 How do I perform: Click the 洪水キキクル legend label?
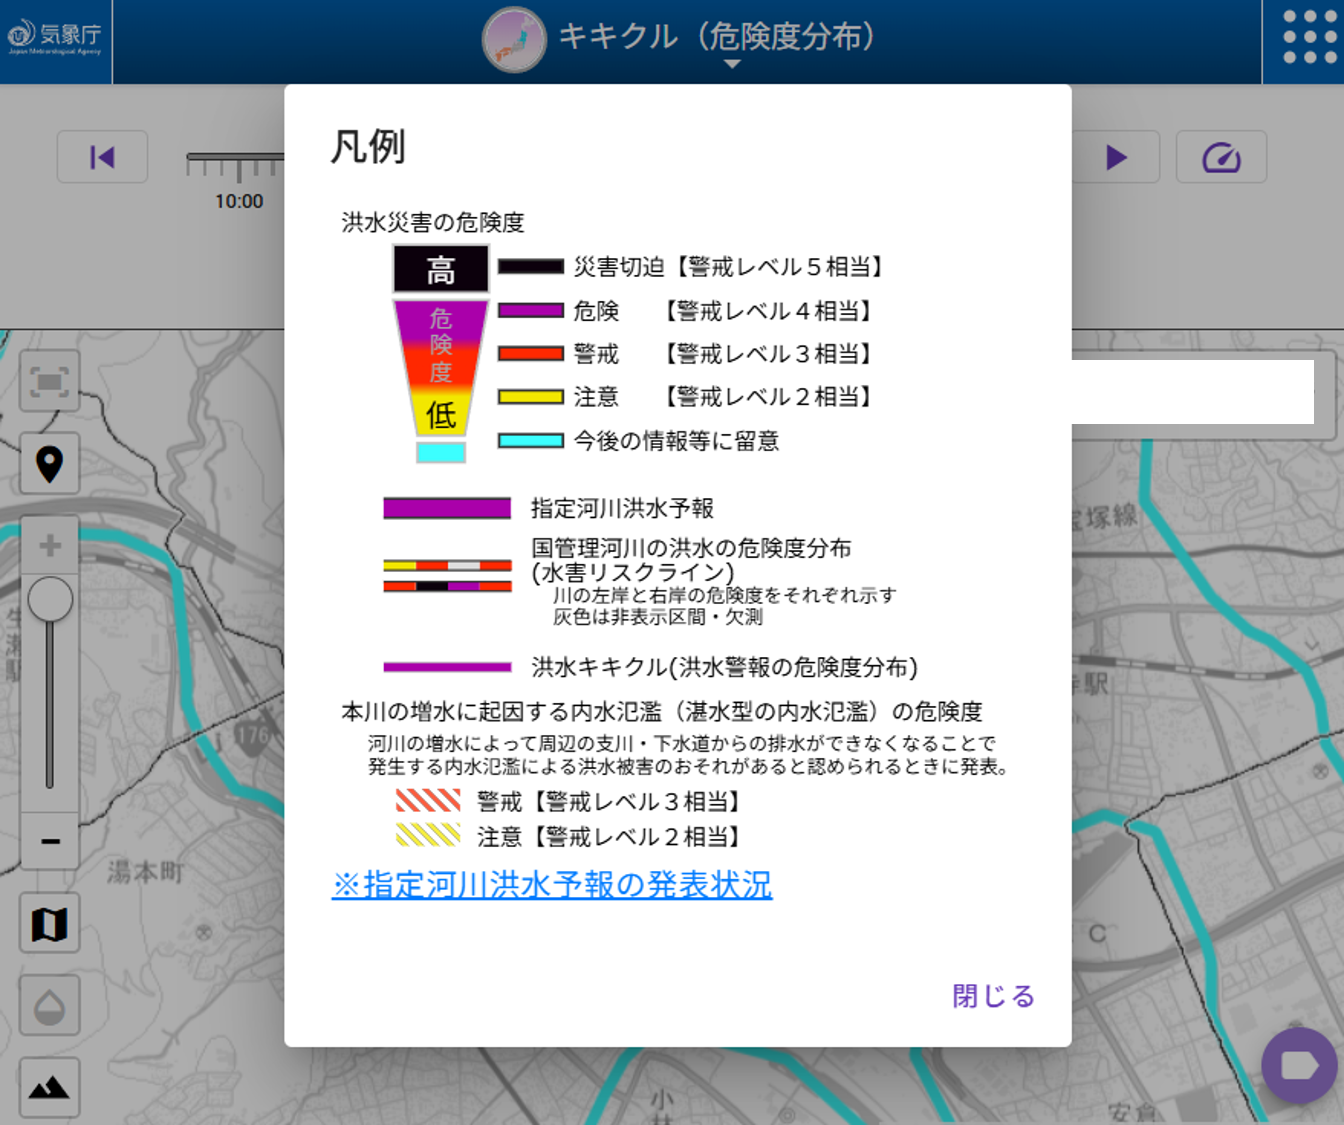[x=724, y=667]
